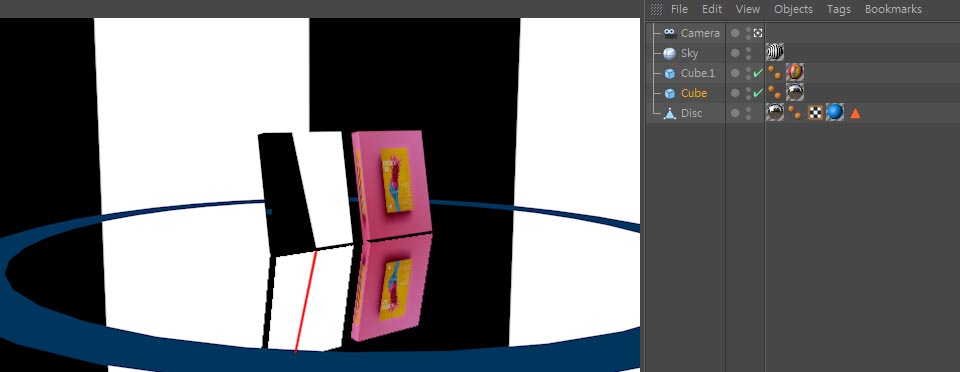Open the Tags menu
This screenshot has height=372, width=960.
(838, 9)
